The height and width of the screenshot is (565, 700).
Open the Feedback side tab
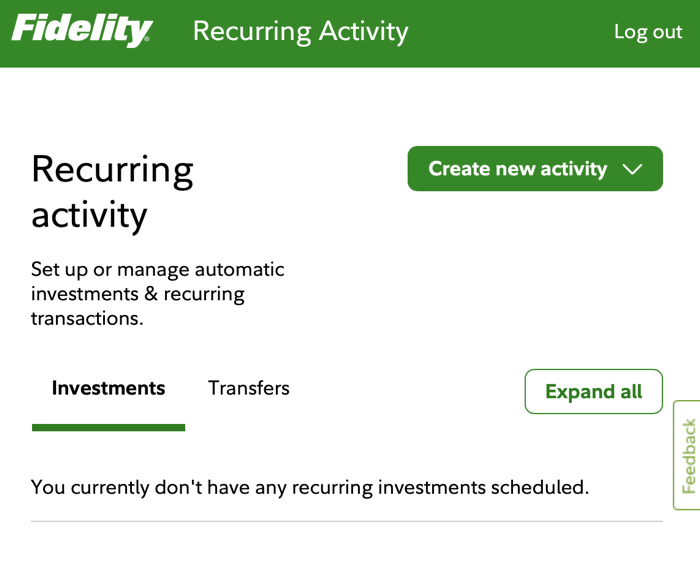point(688,455)
